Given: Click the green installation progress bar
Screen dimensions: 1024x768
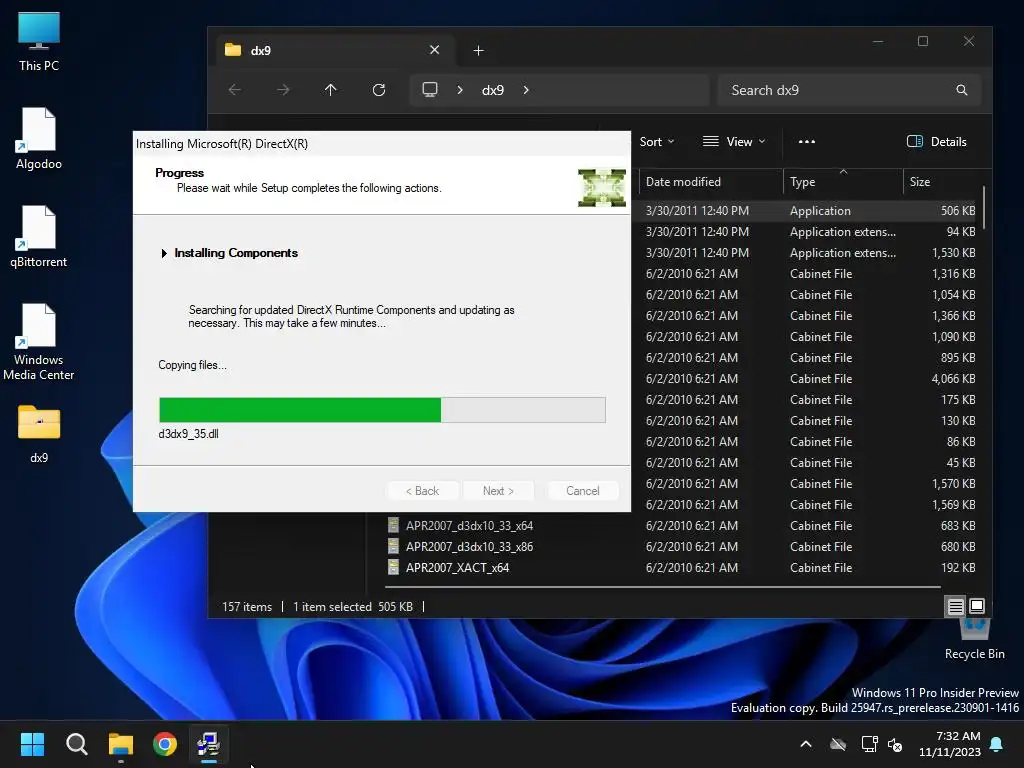Looking at the screenshot, I should (x=382, y=410).
